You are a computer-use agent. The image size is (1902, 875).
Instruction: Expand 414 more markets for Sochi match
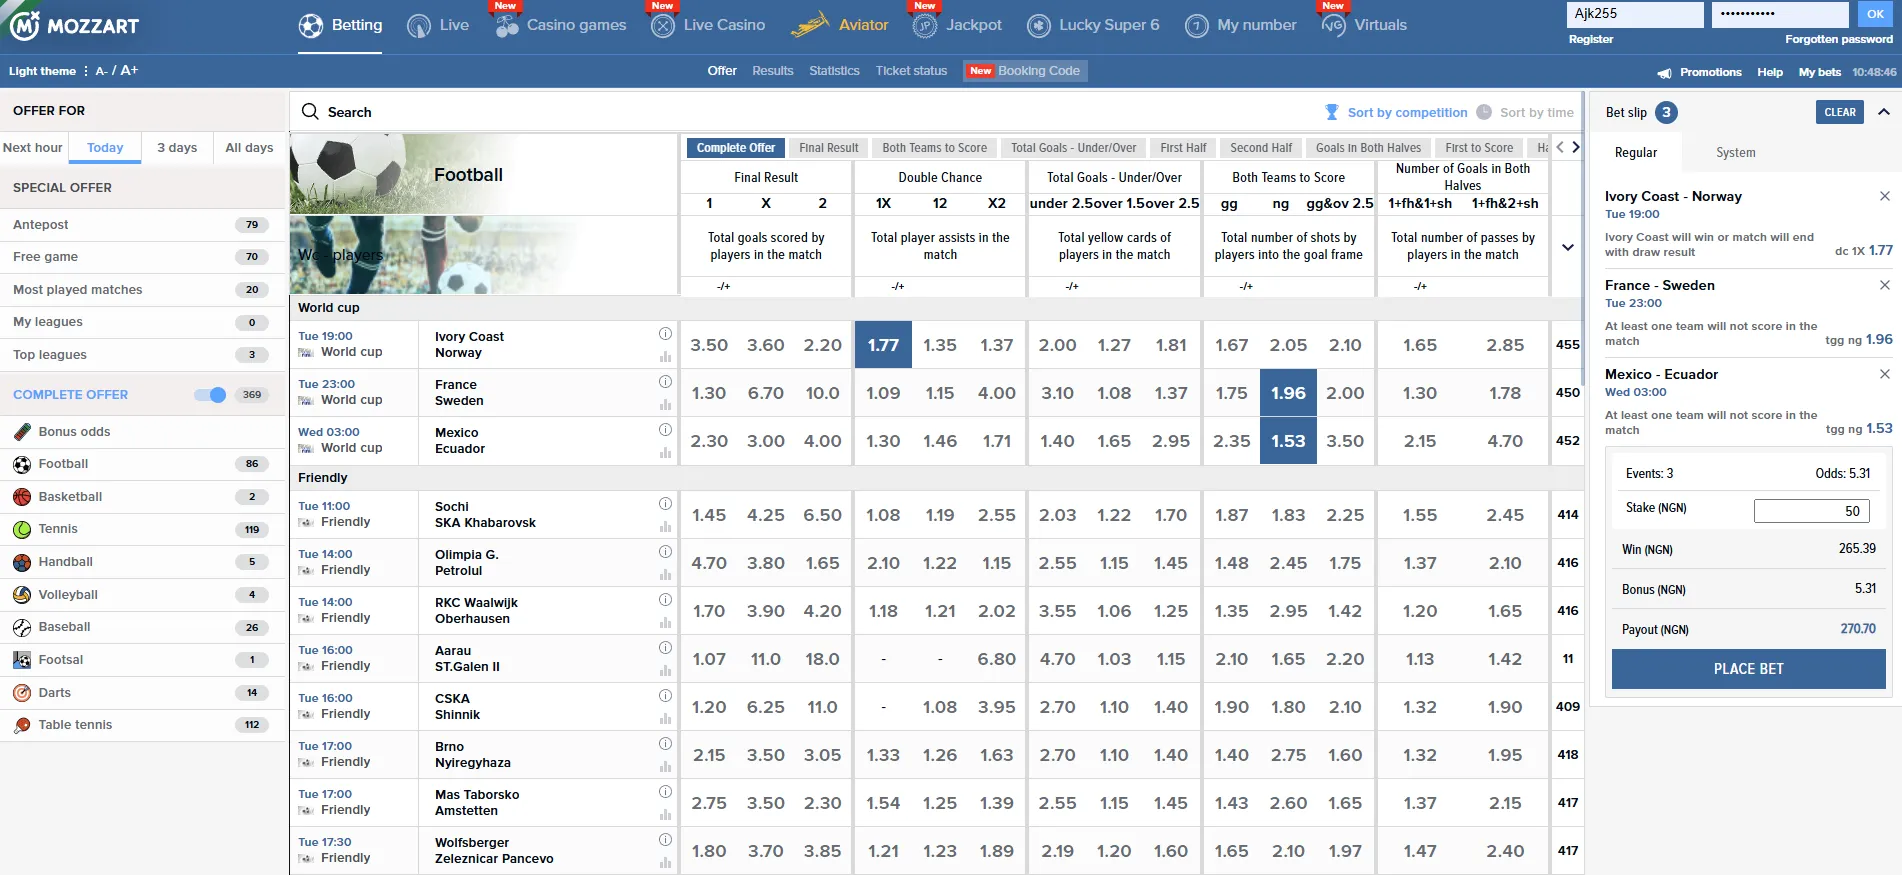pos(1568,515)
